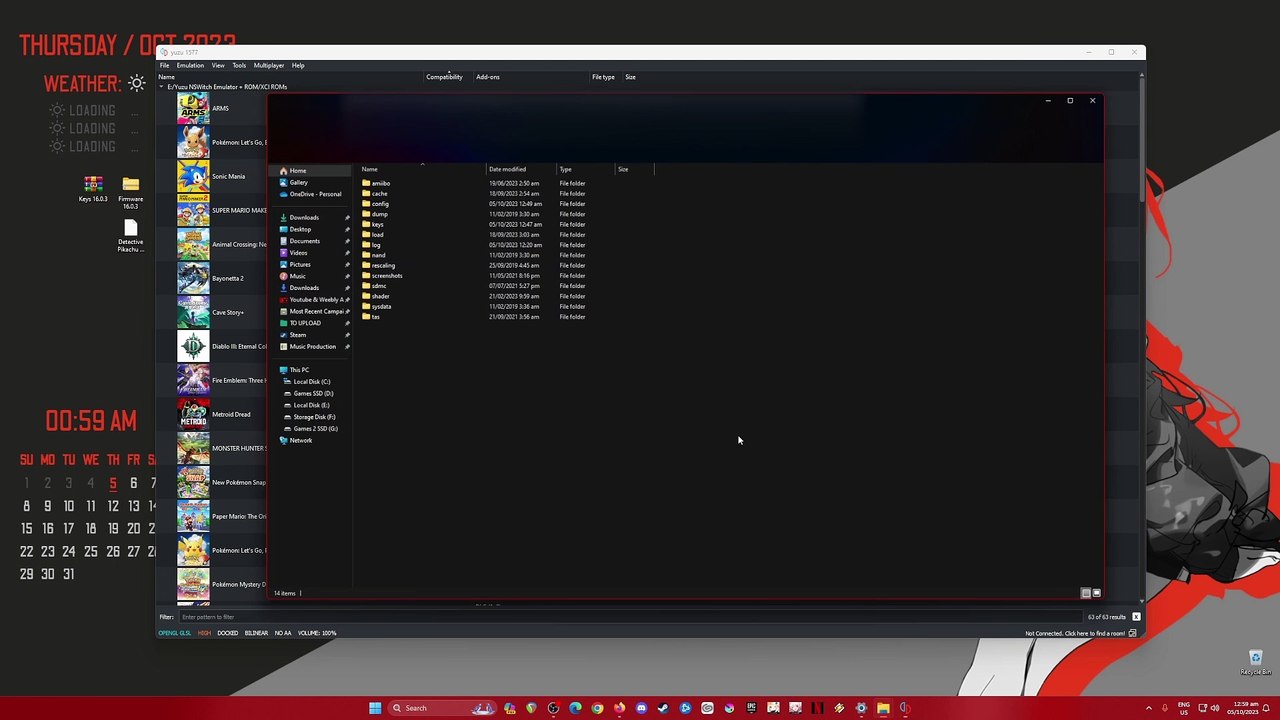Toggle BILINEAR filter in yuzu status bar

256,633
